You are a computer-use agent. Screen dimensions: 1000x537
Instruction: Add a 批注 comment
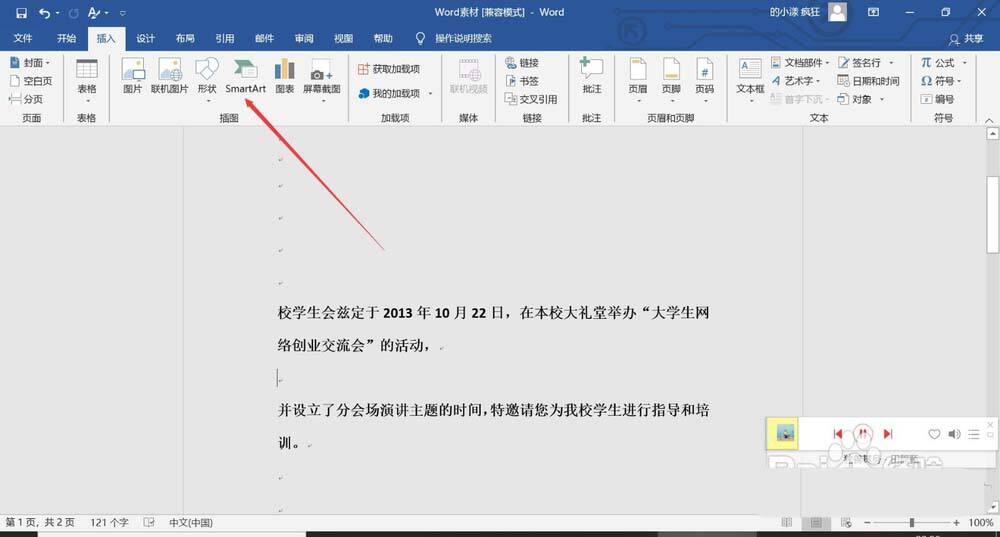(591, 77)
